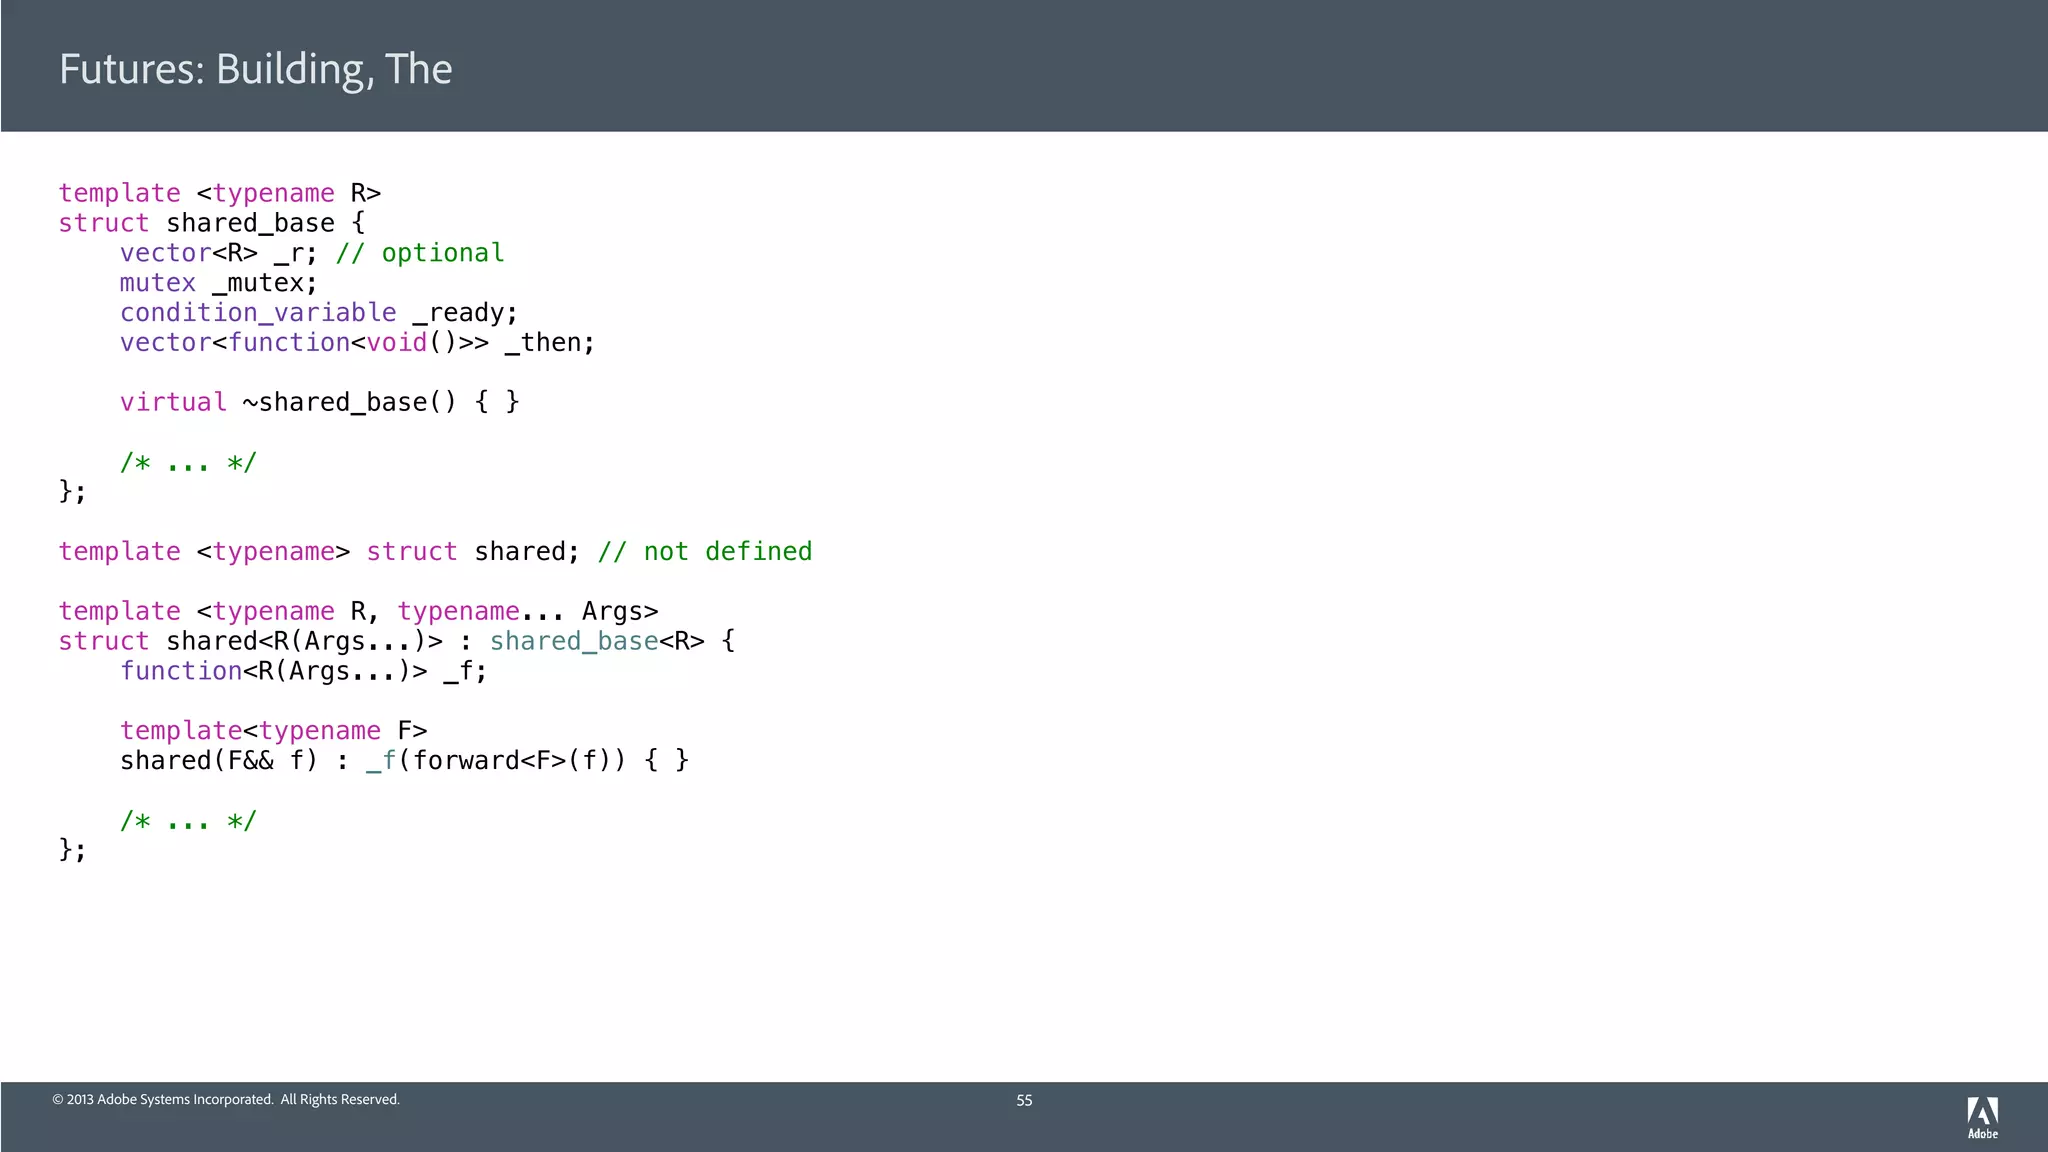
Task: Click the Adobe copyright notice text
Action: point(226,1099)
